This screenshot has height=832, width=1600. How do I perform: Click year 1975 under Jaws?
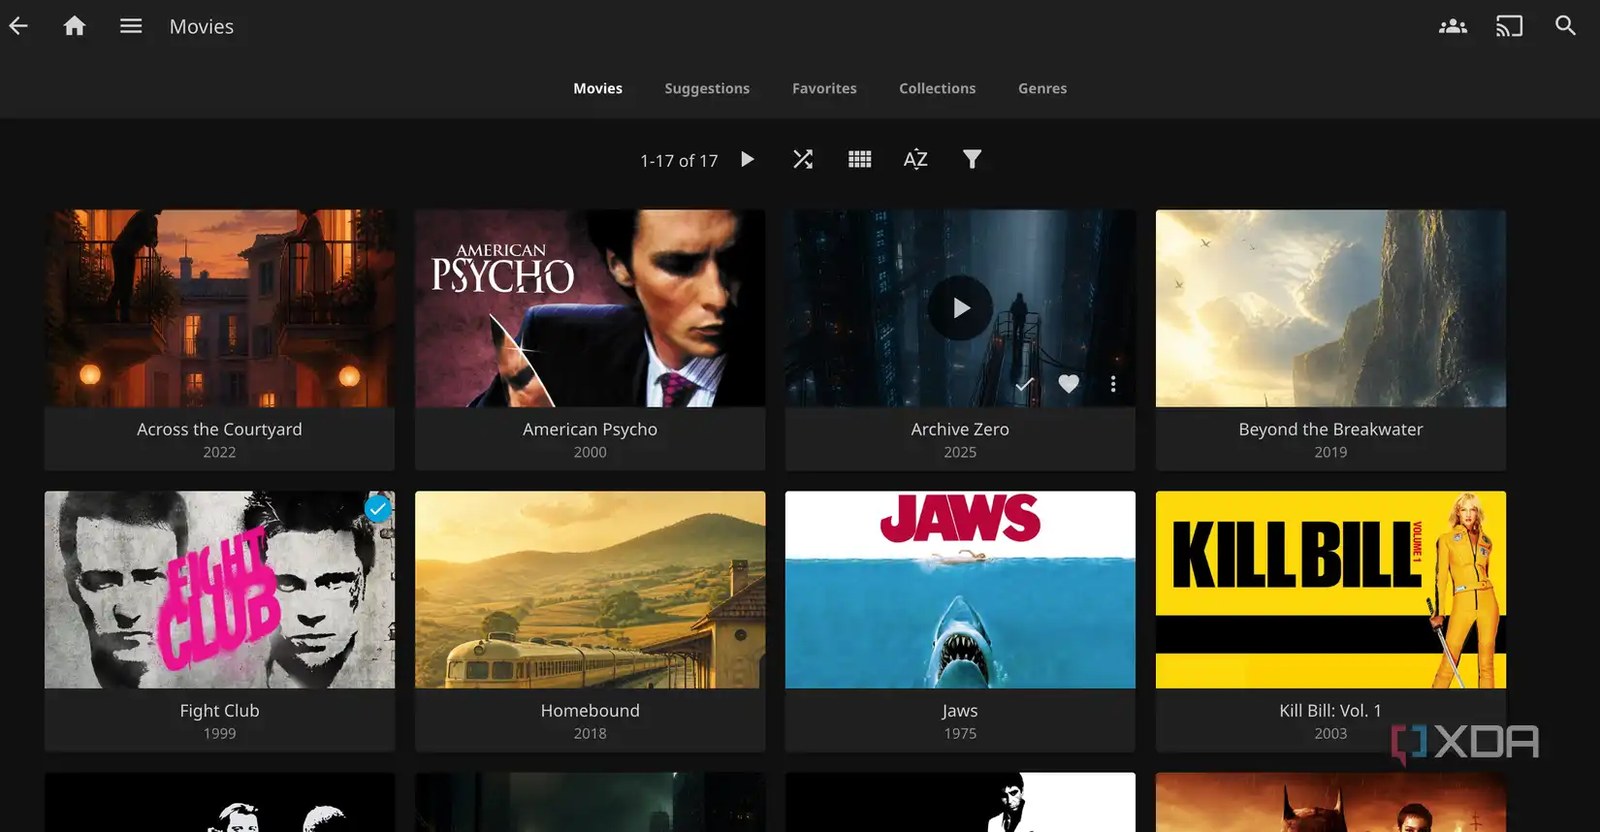click(x=960, y=733)
